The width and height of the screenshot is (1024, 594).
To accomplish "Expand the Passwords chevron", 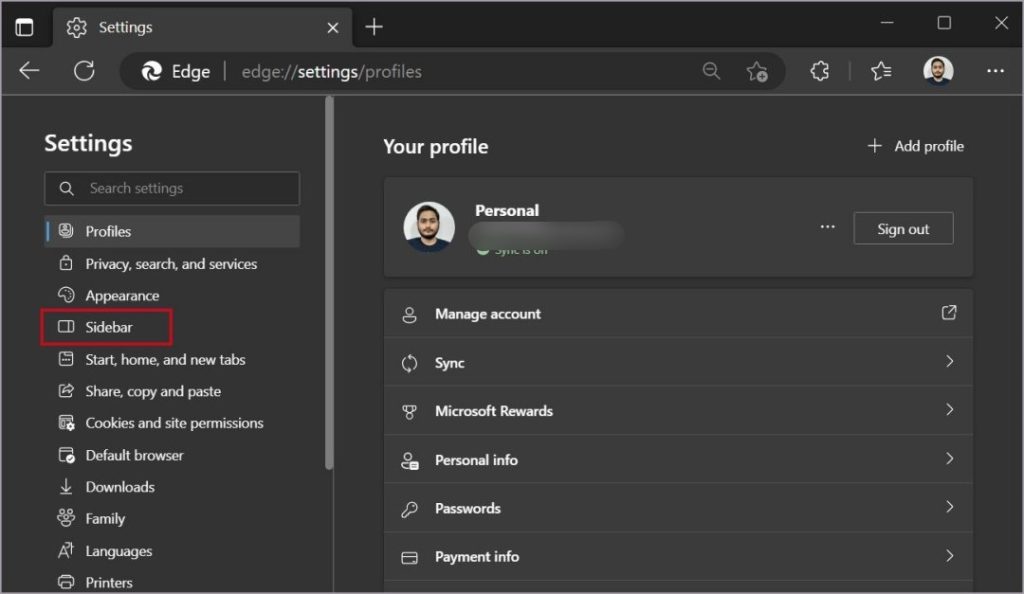I will pos(950,507).
